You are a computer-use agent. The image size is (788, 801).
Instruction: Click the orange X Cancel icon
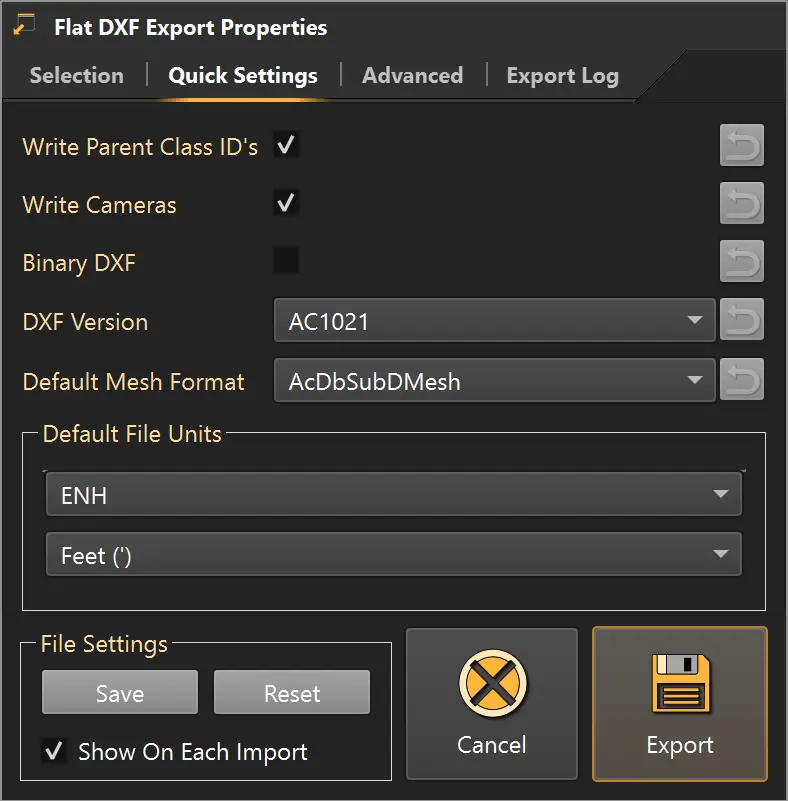click(x=493, y=684)
